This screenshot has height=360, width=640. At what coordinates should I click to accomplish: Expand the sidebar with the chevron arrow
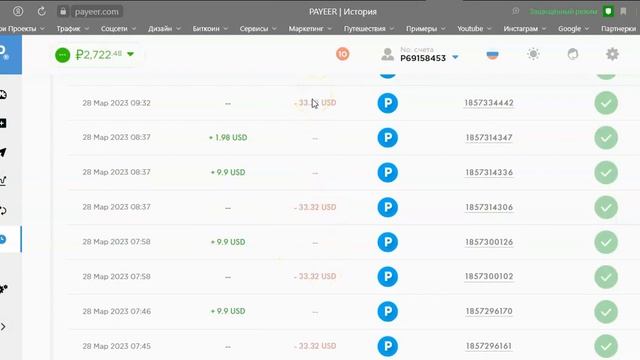click(3, 327)
